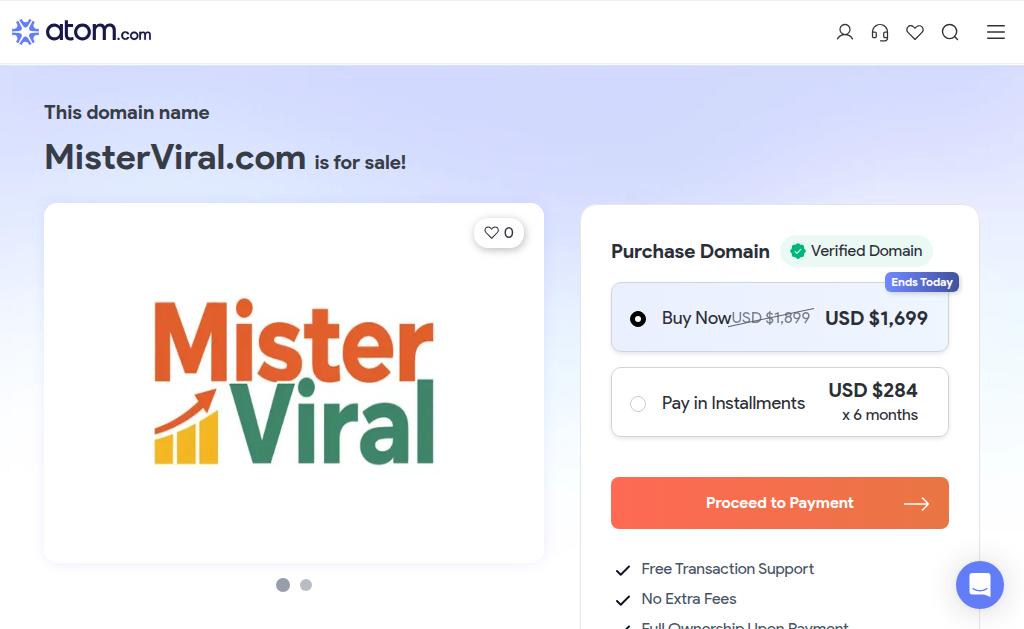Select the Pay in Installments radio option
Image resolution: width=1024 pixels, height=629 pixels.
638,404
